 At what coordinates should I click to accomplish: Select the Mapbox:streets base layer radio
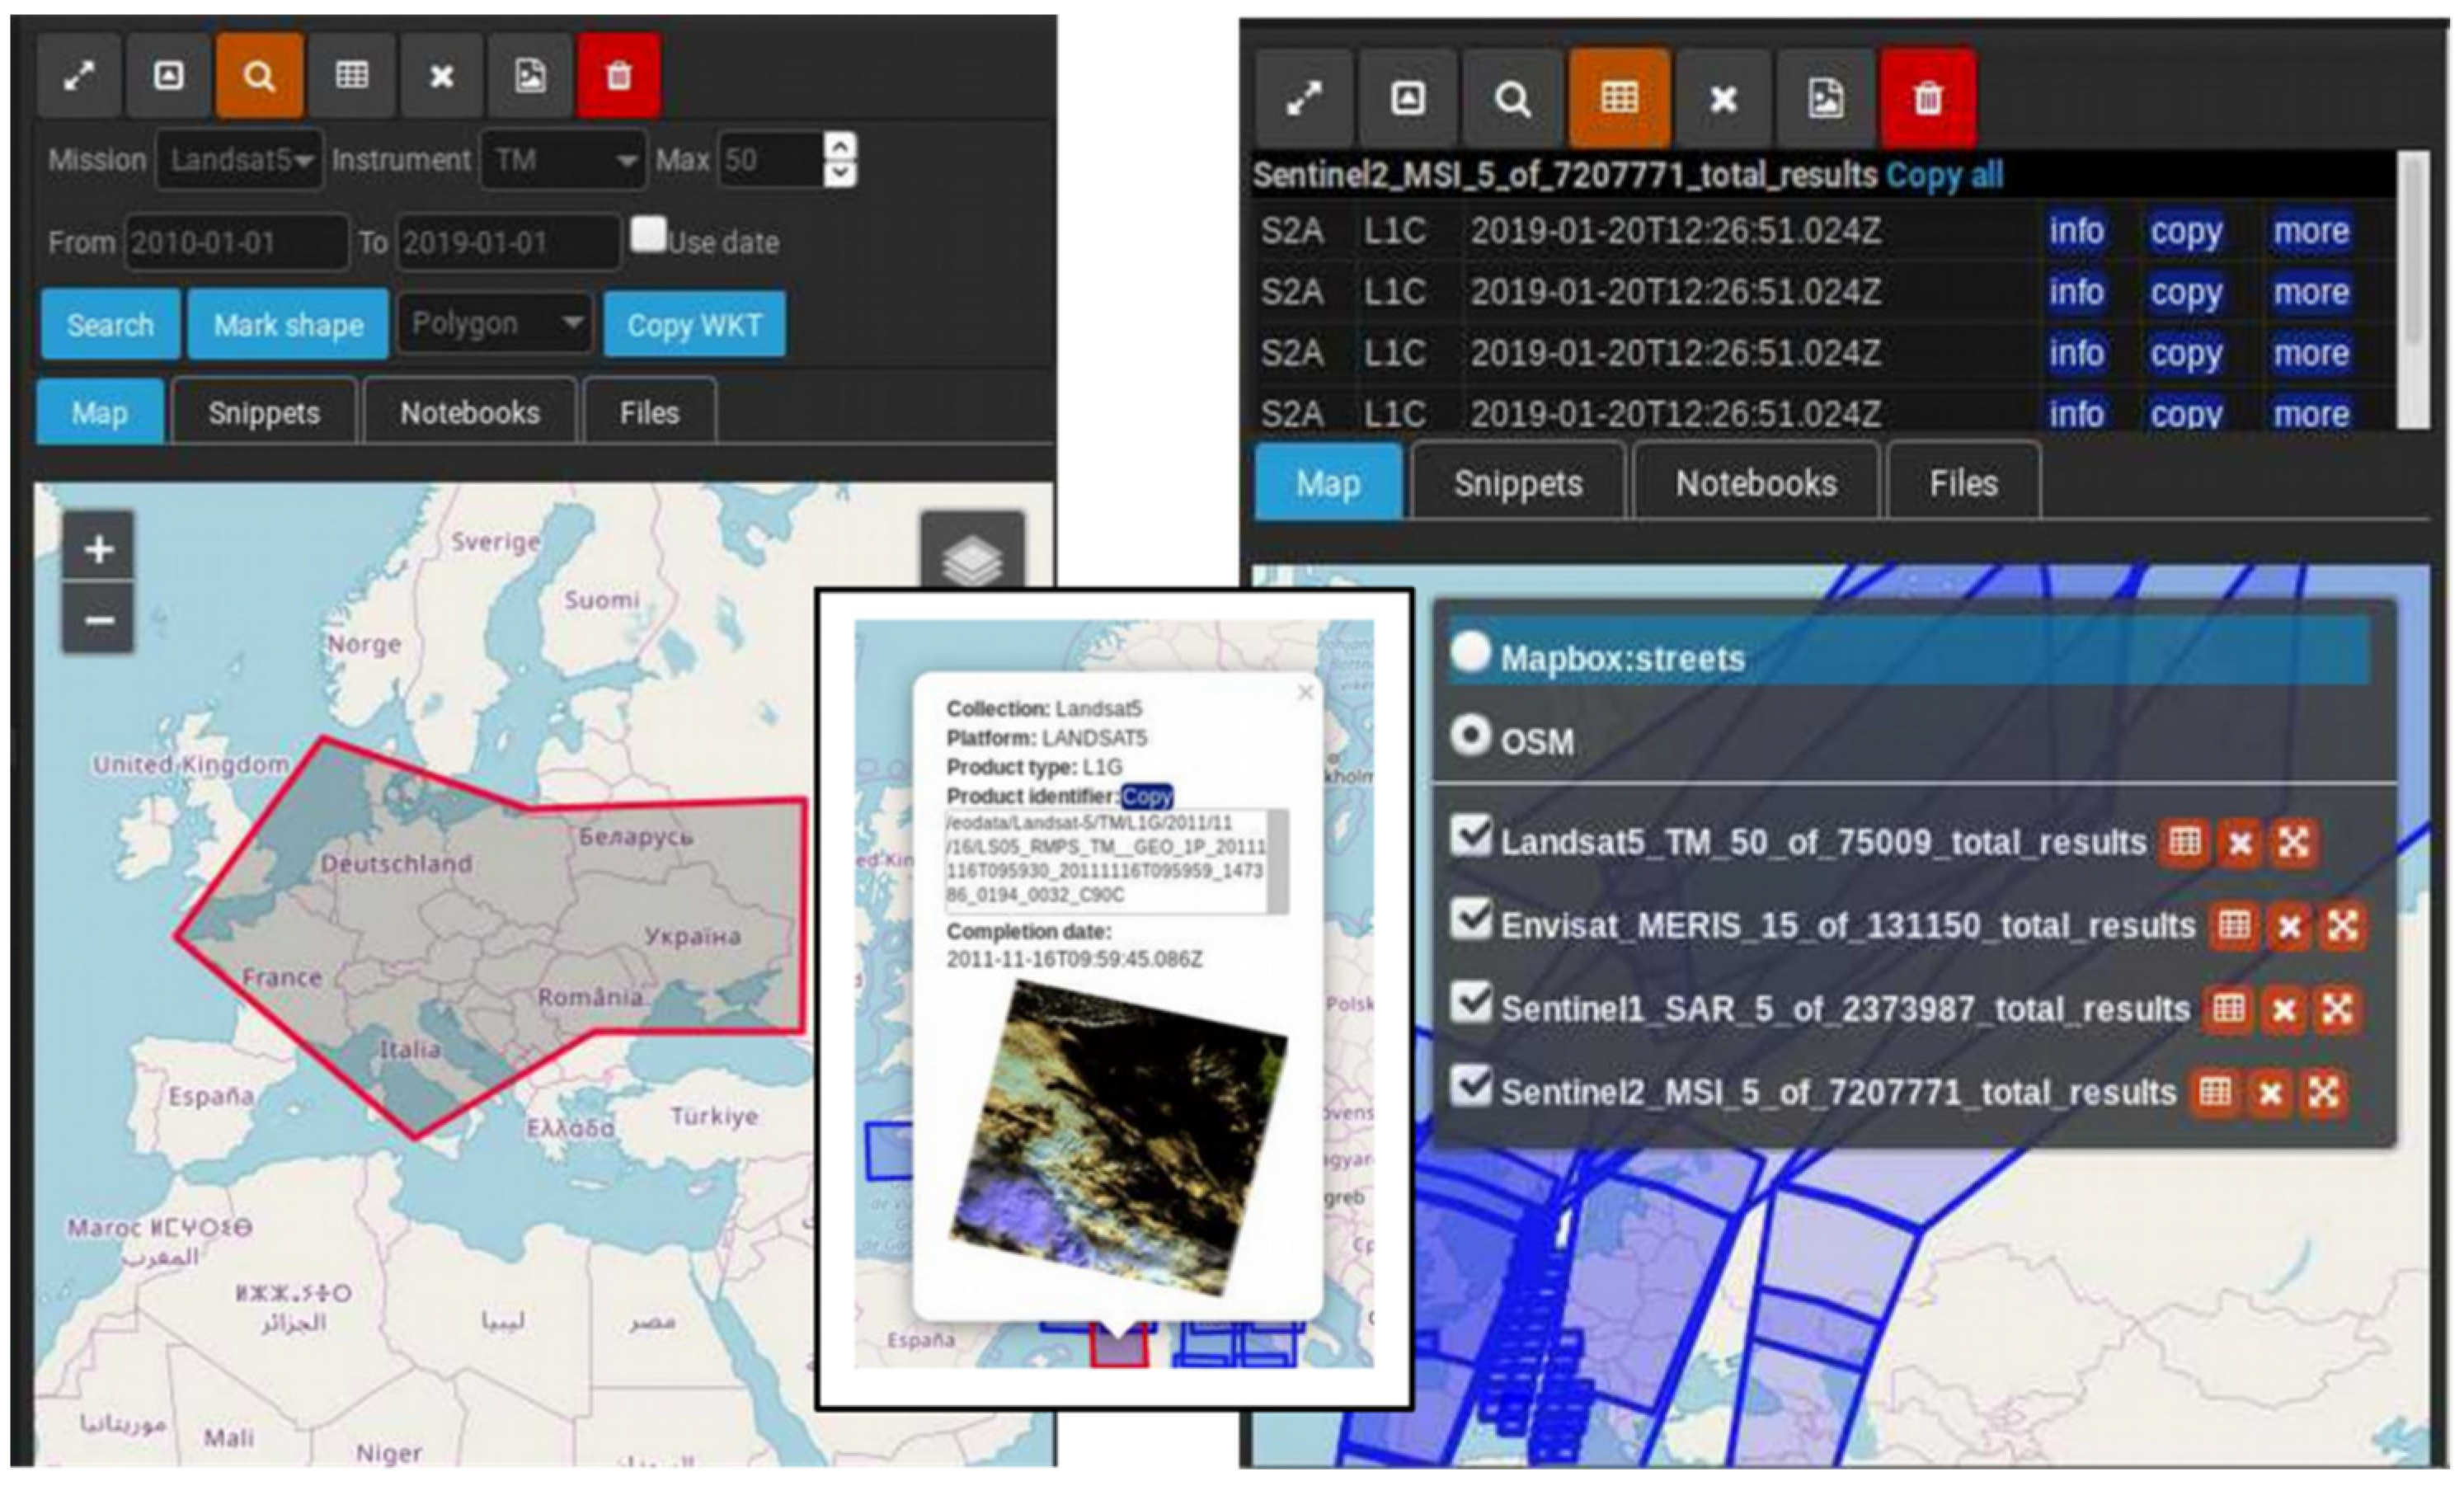(1470, 652)
